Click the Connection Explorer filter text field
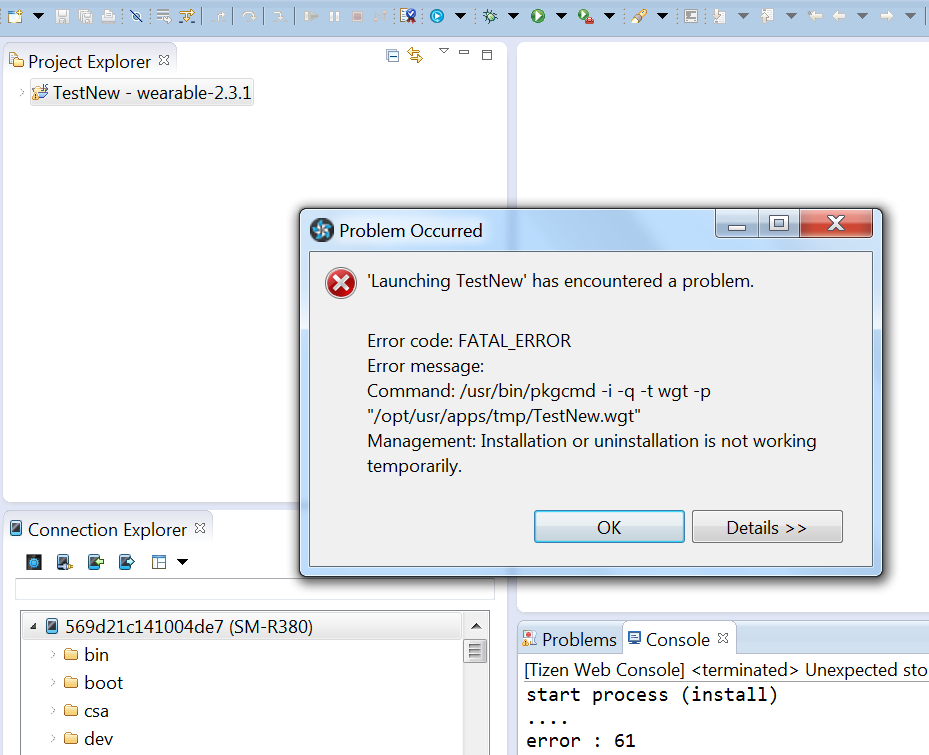The image size is (929, 755). click(255, 589)
